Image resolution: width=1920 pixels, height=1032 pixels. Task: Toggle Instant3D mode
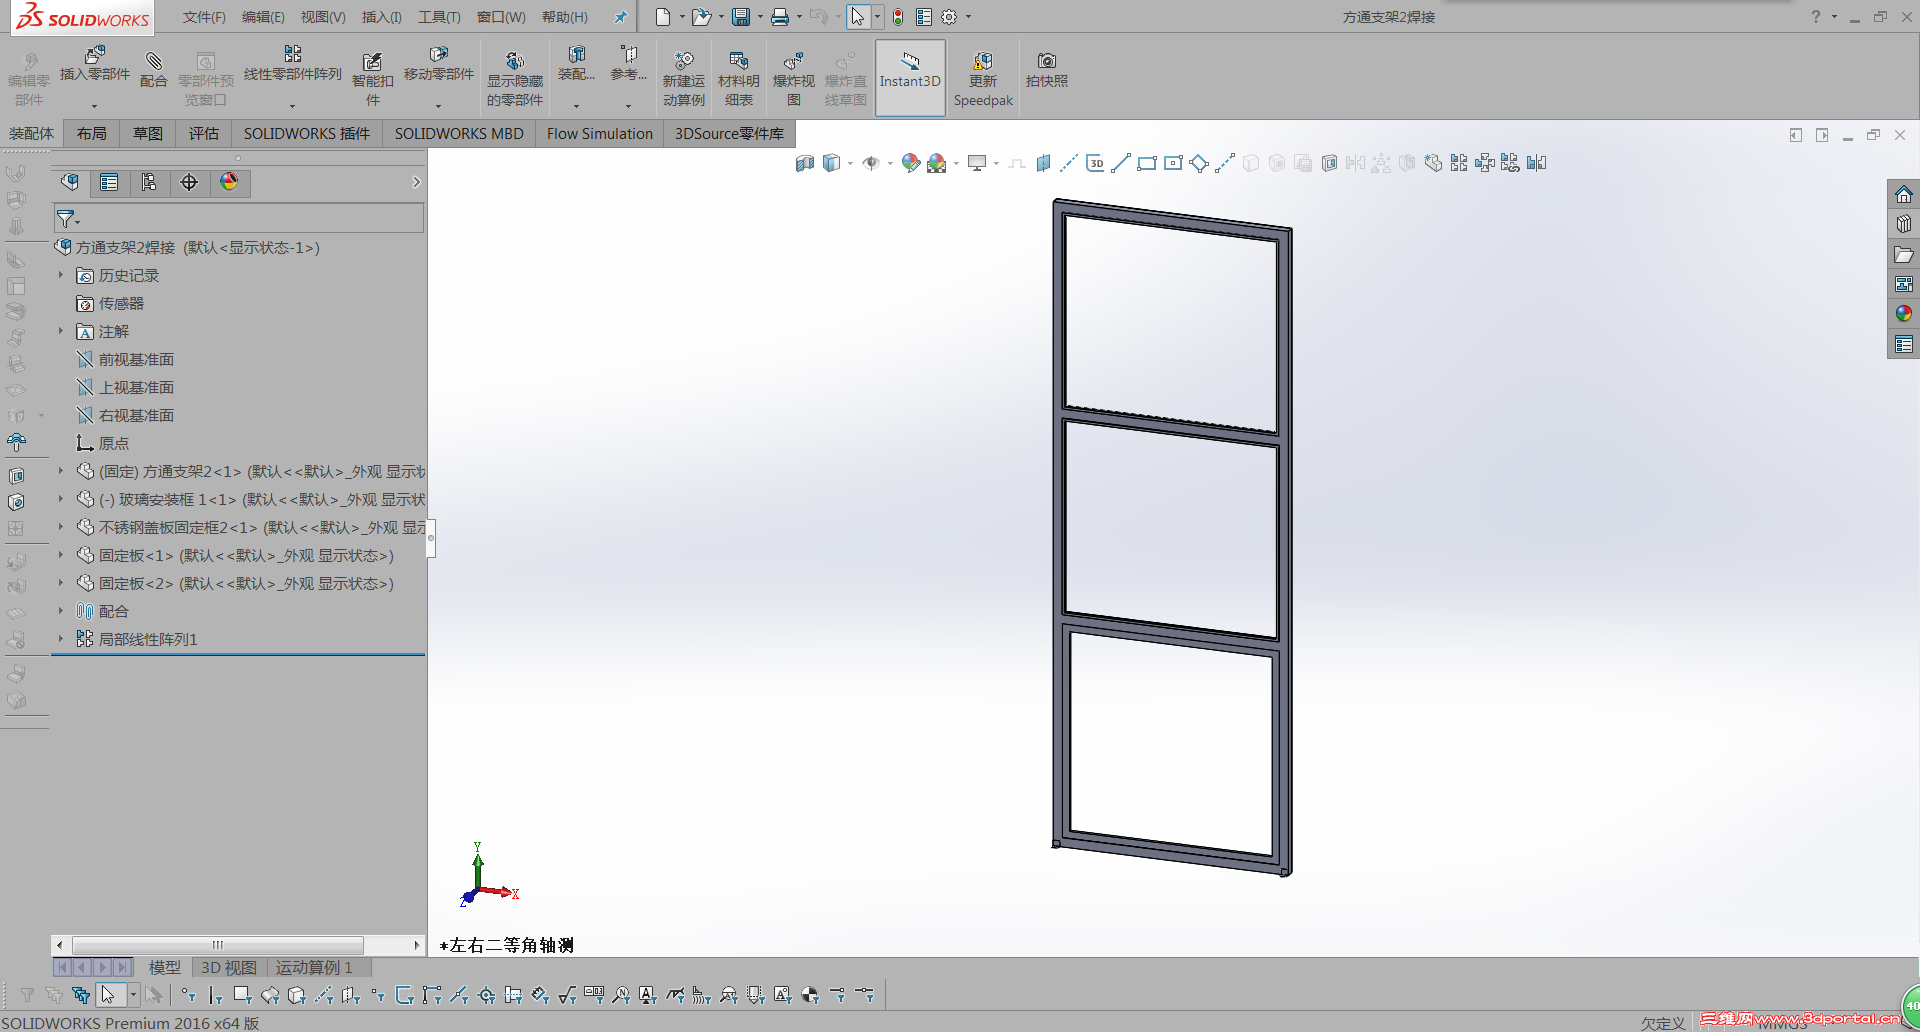pos(910,78)
